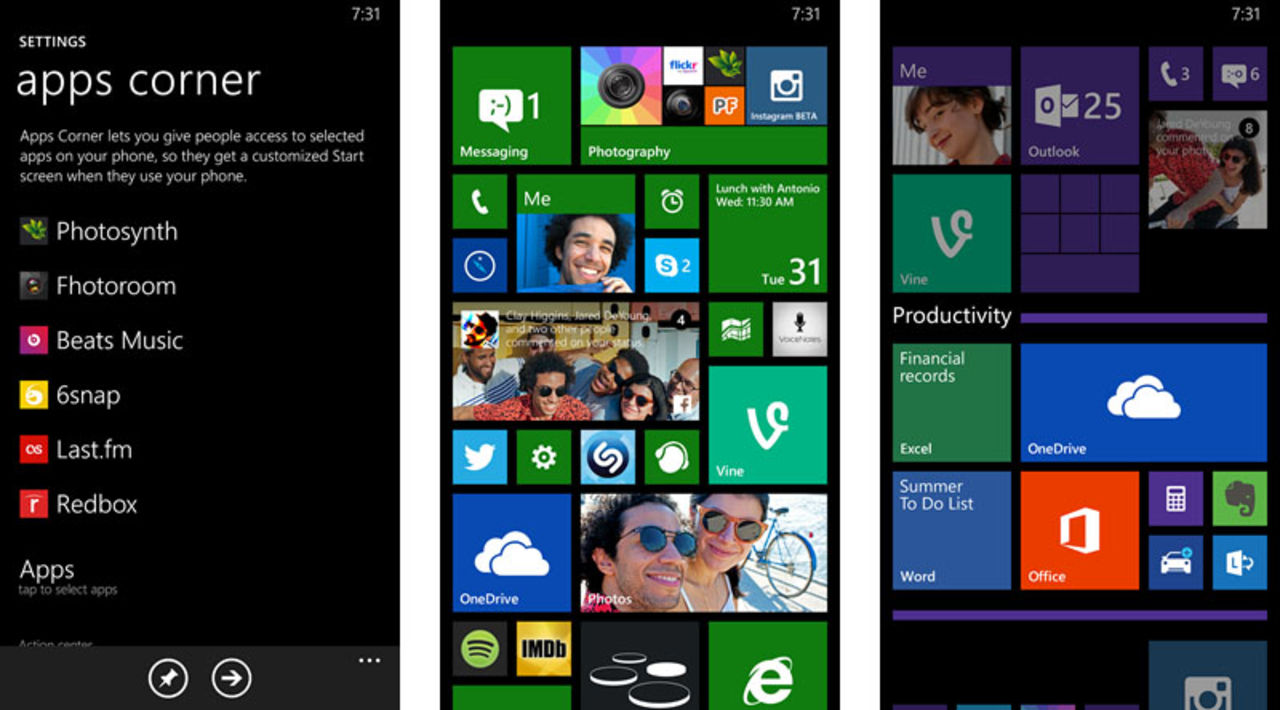This screenshot has height=710, width=1280.
Task: Launch Internet Explorer from its tile
Action: point(768,675)
